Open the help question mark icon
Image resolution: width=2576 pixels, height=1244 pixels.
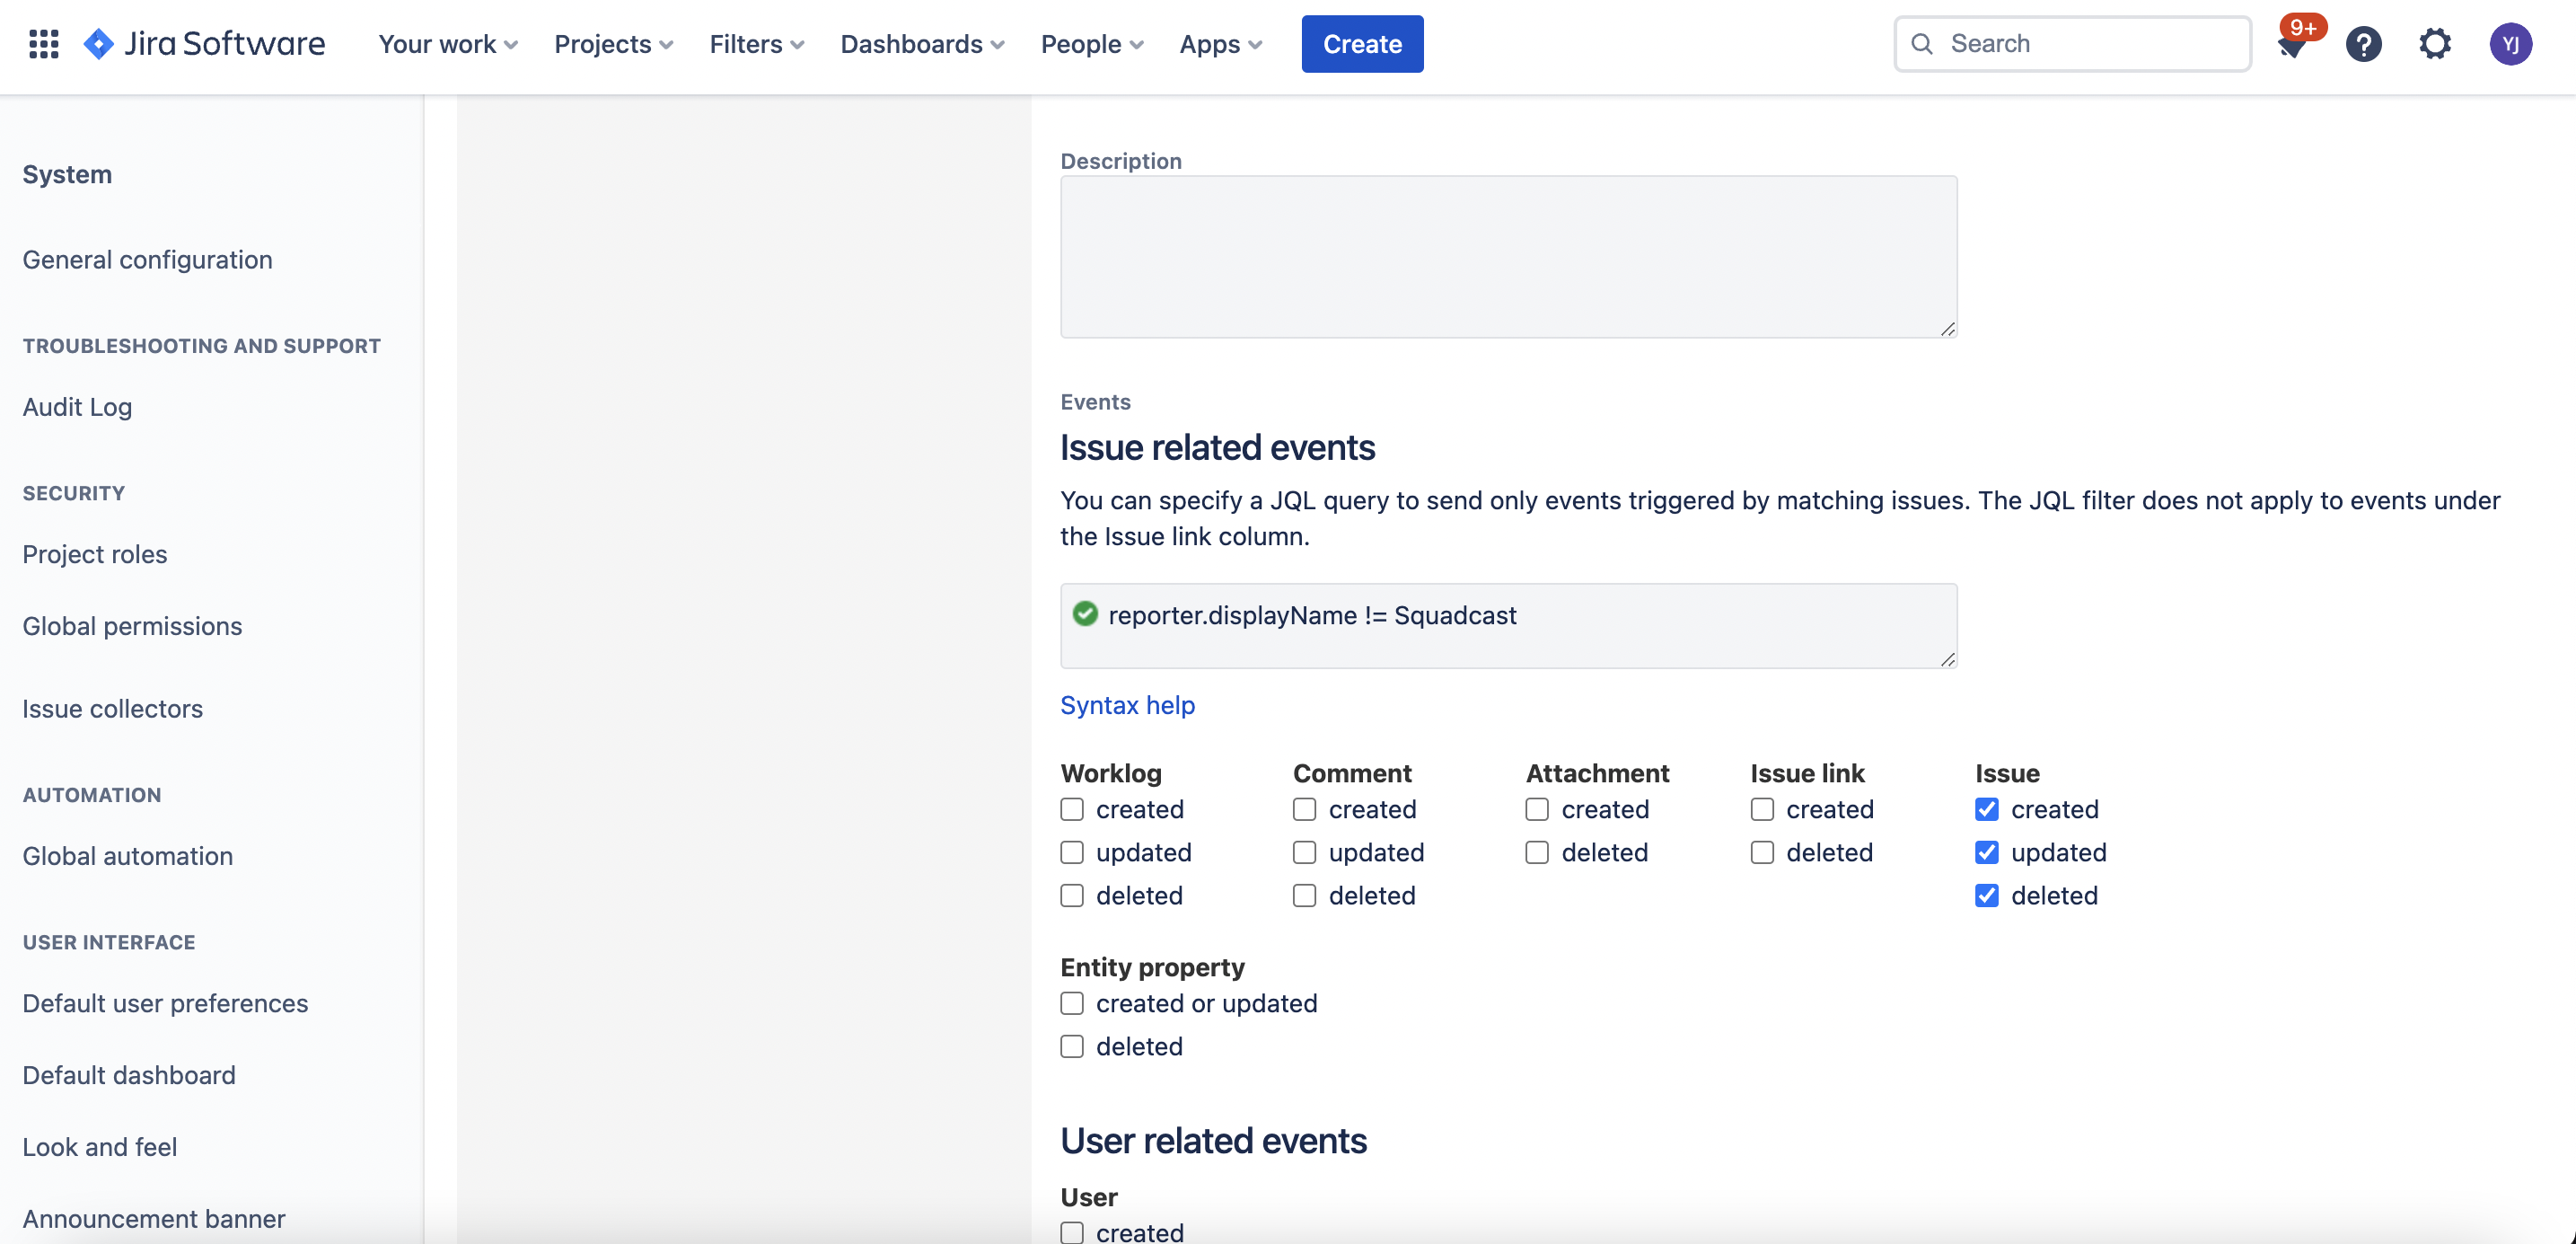click(x=2363, y=44)
